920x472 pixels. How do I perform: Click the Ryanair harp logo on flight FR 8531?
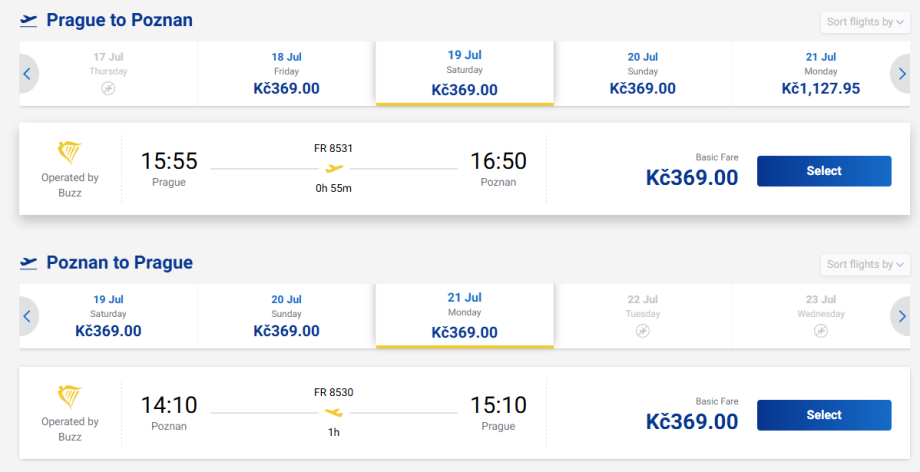(70, 154)
